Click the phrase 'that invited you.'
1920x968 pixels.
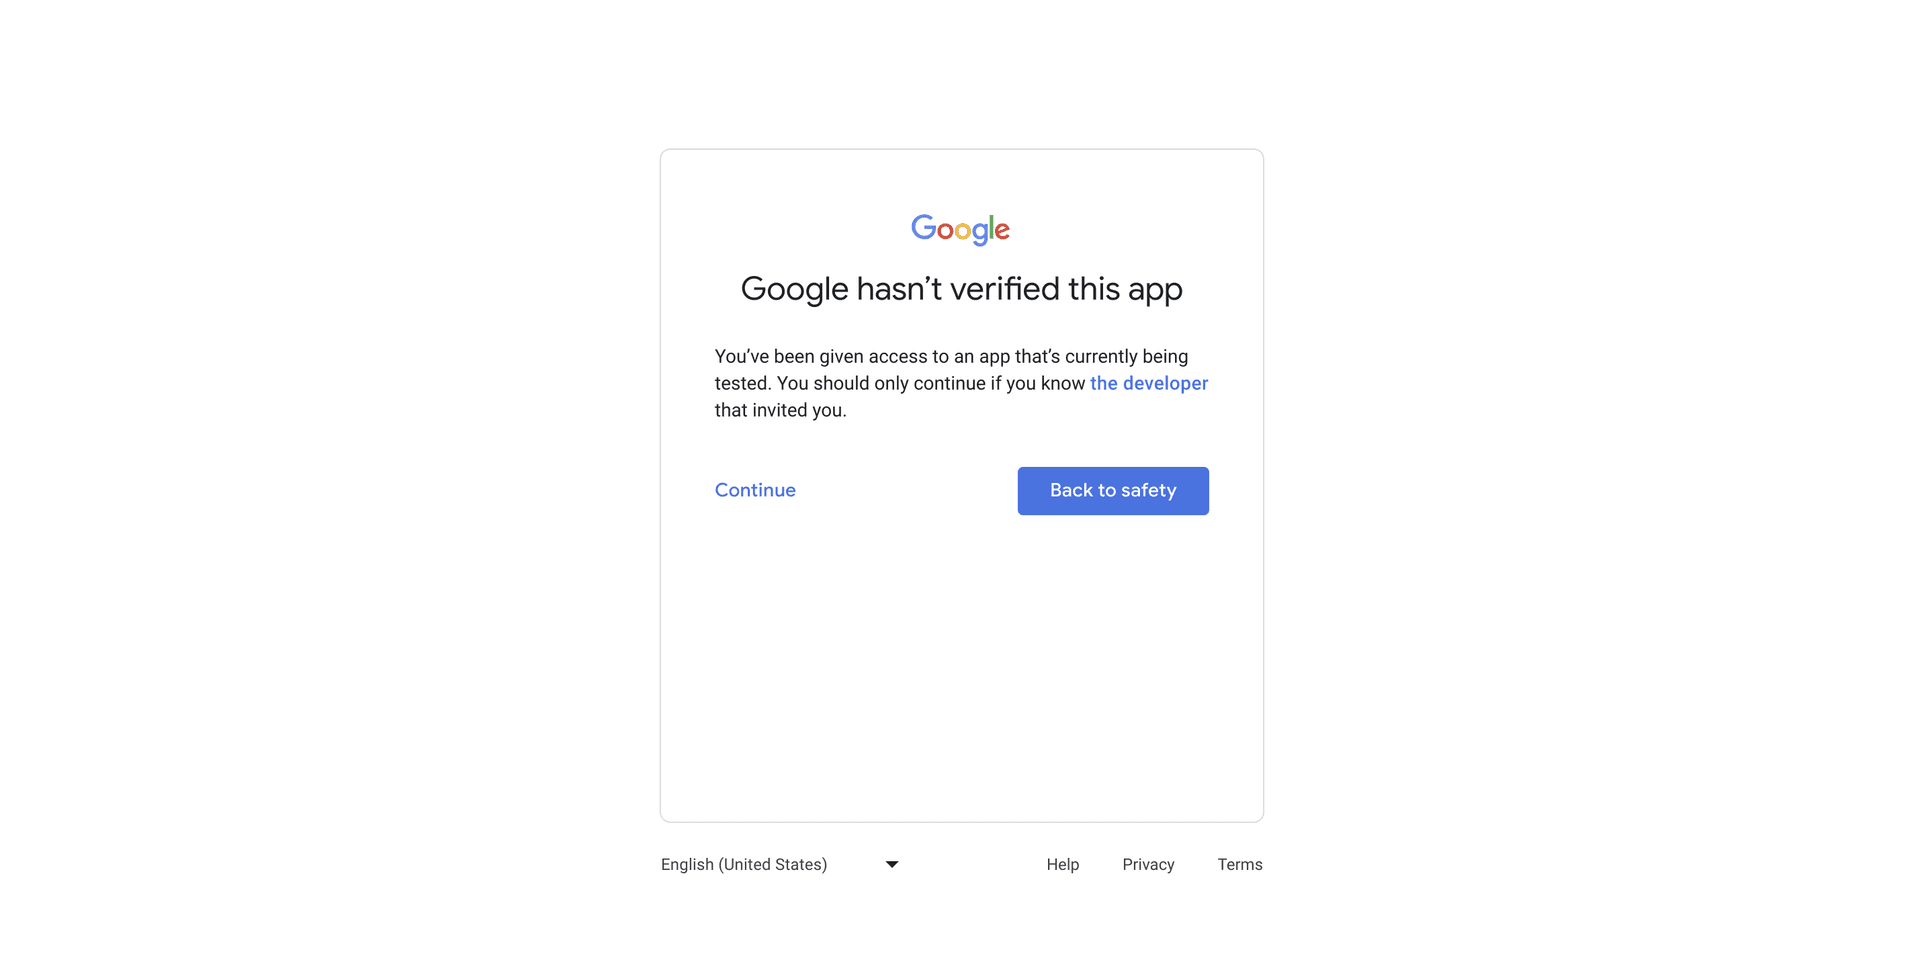pyautogui.click(x=780, y=410)
